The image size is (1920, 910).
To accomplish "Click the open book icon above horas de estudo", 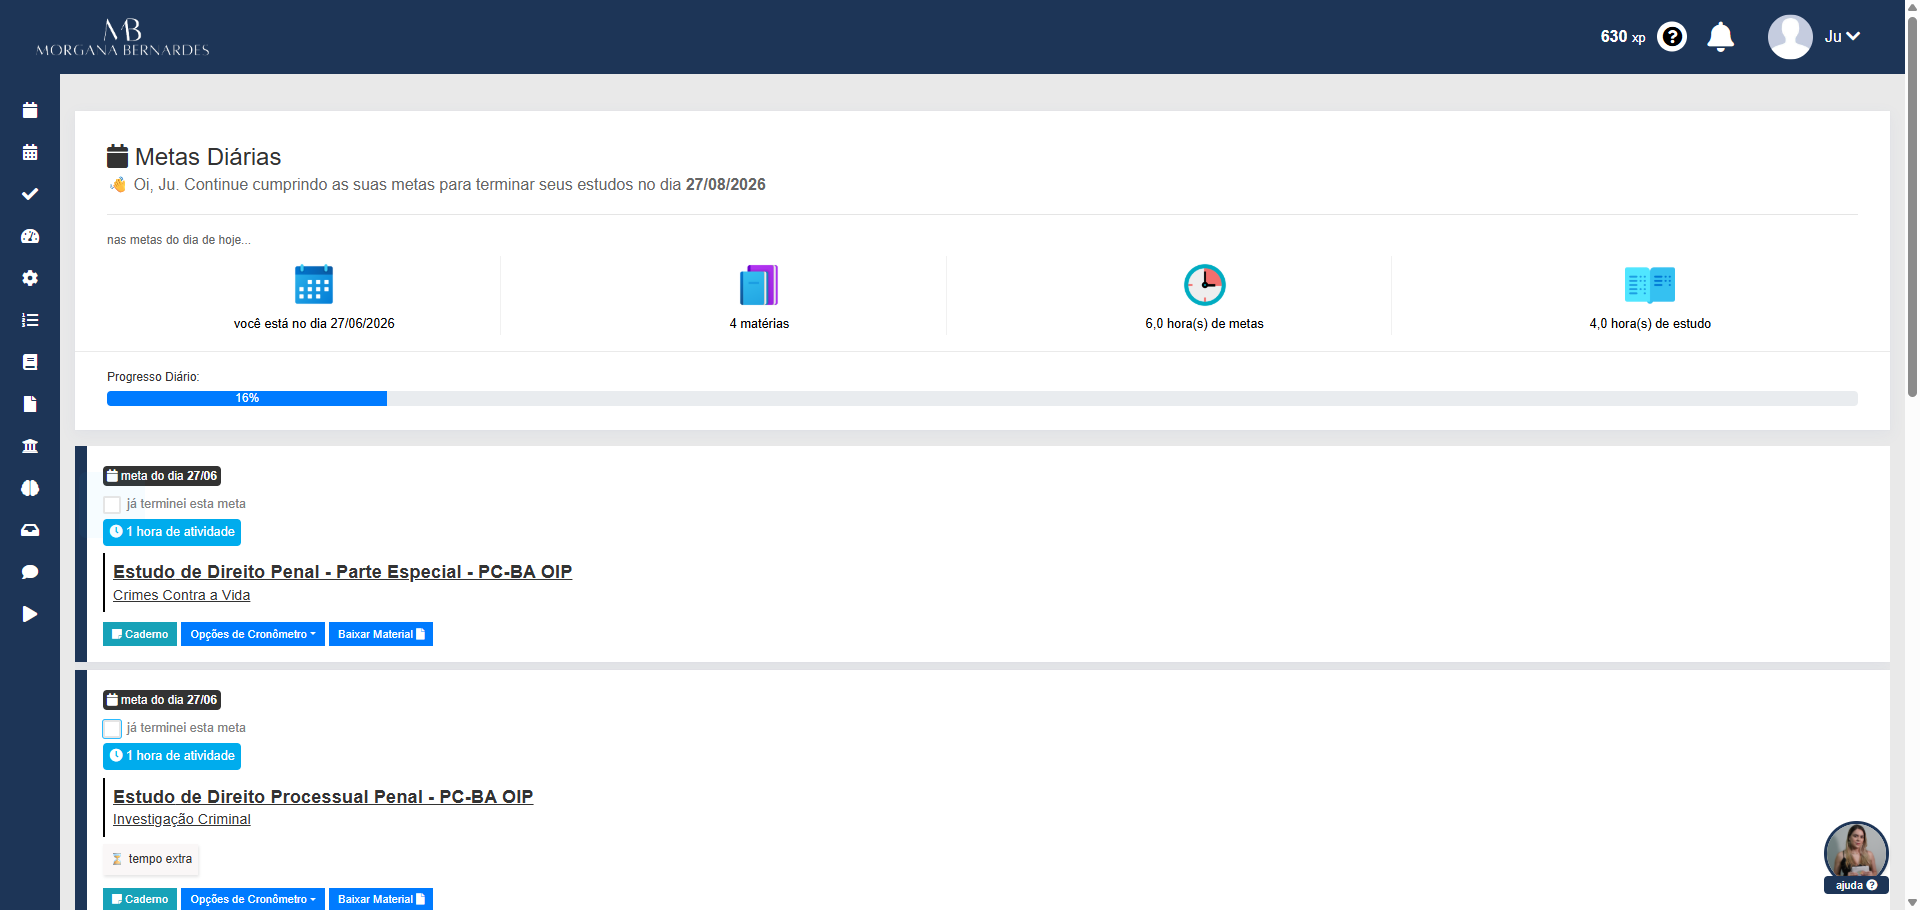I will tap(1650, 284).
